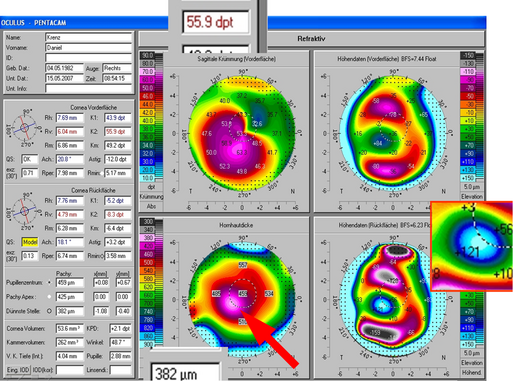Viewport: 513px width, 381px height.
Task: Click the empty ID field
Action: pos(89,58)
